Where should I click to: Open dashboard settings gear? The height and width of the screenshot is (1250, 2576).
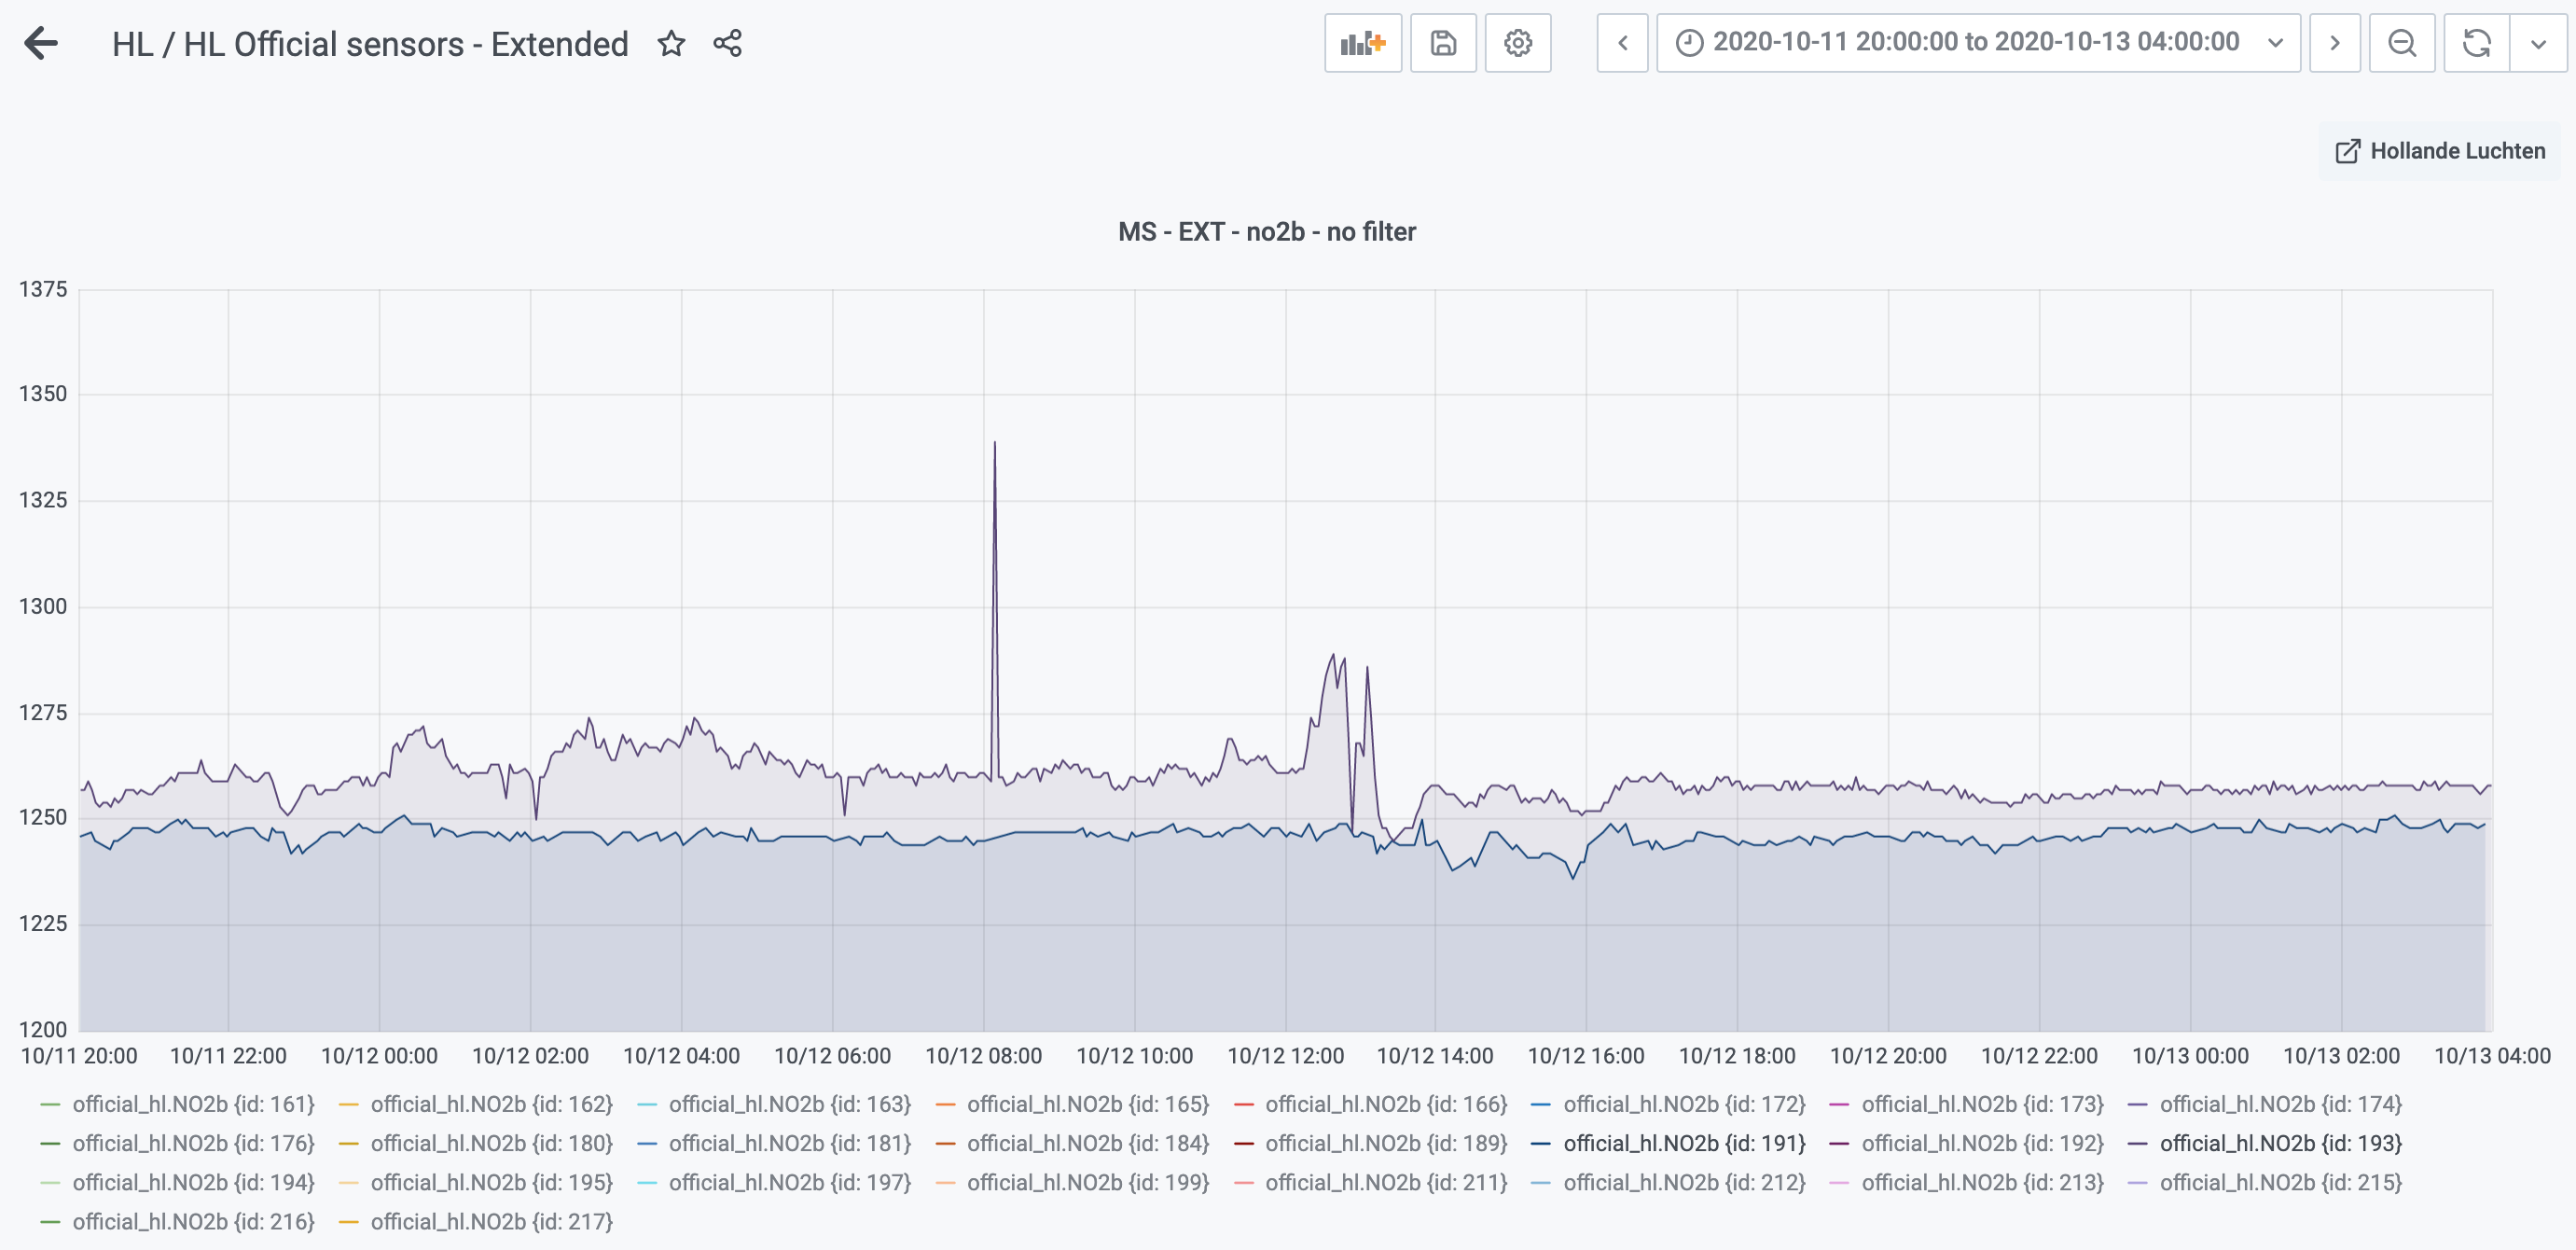(x=1517, y=43)
